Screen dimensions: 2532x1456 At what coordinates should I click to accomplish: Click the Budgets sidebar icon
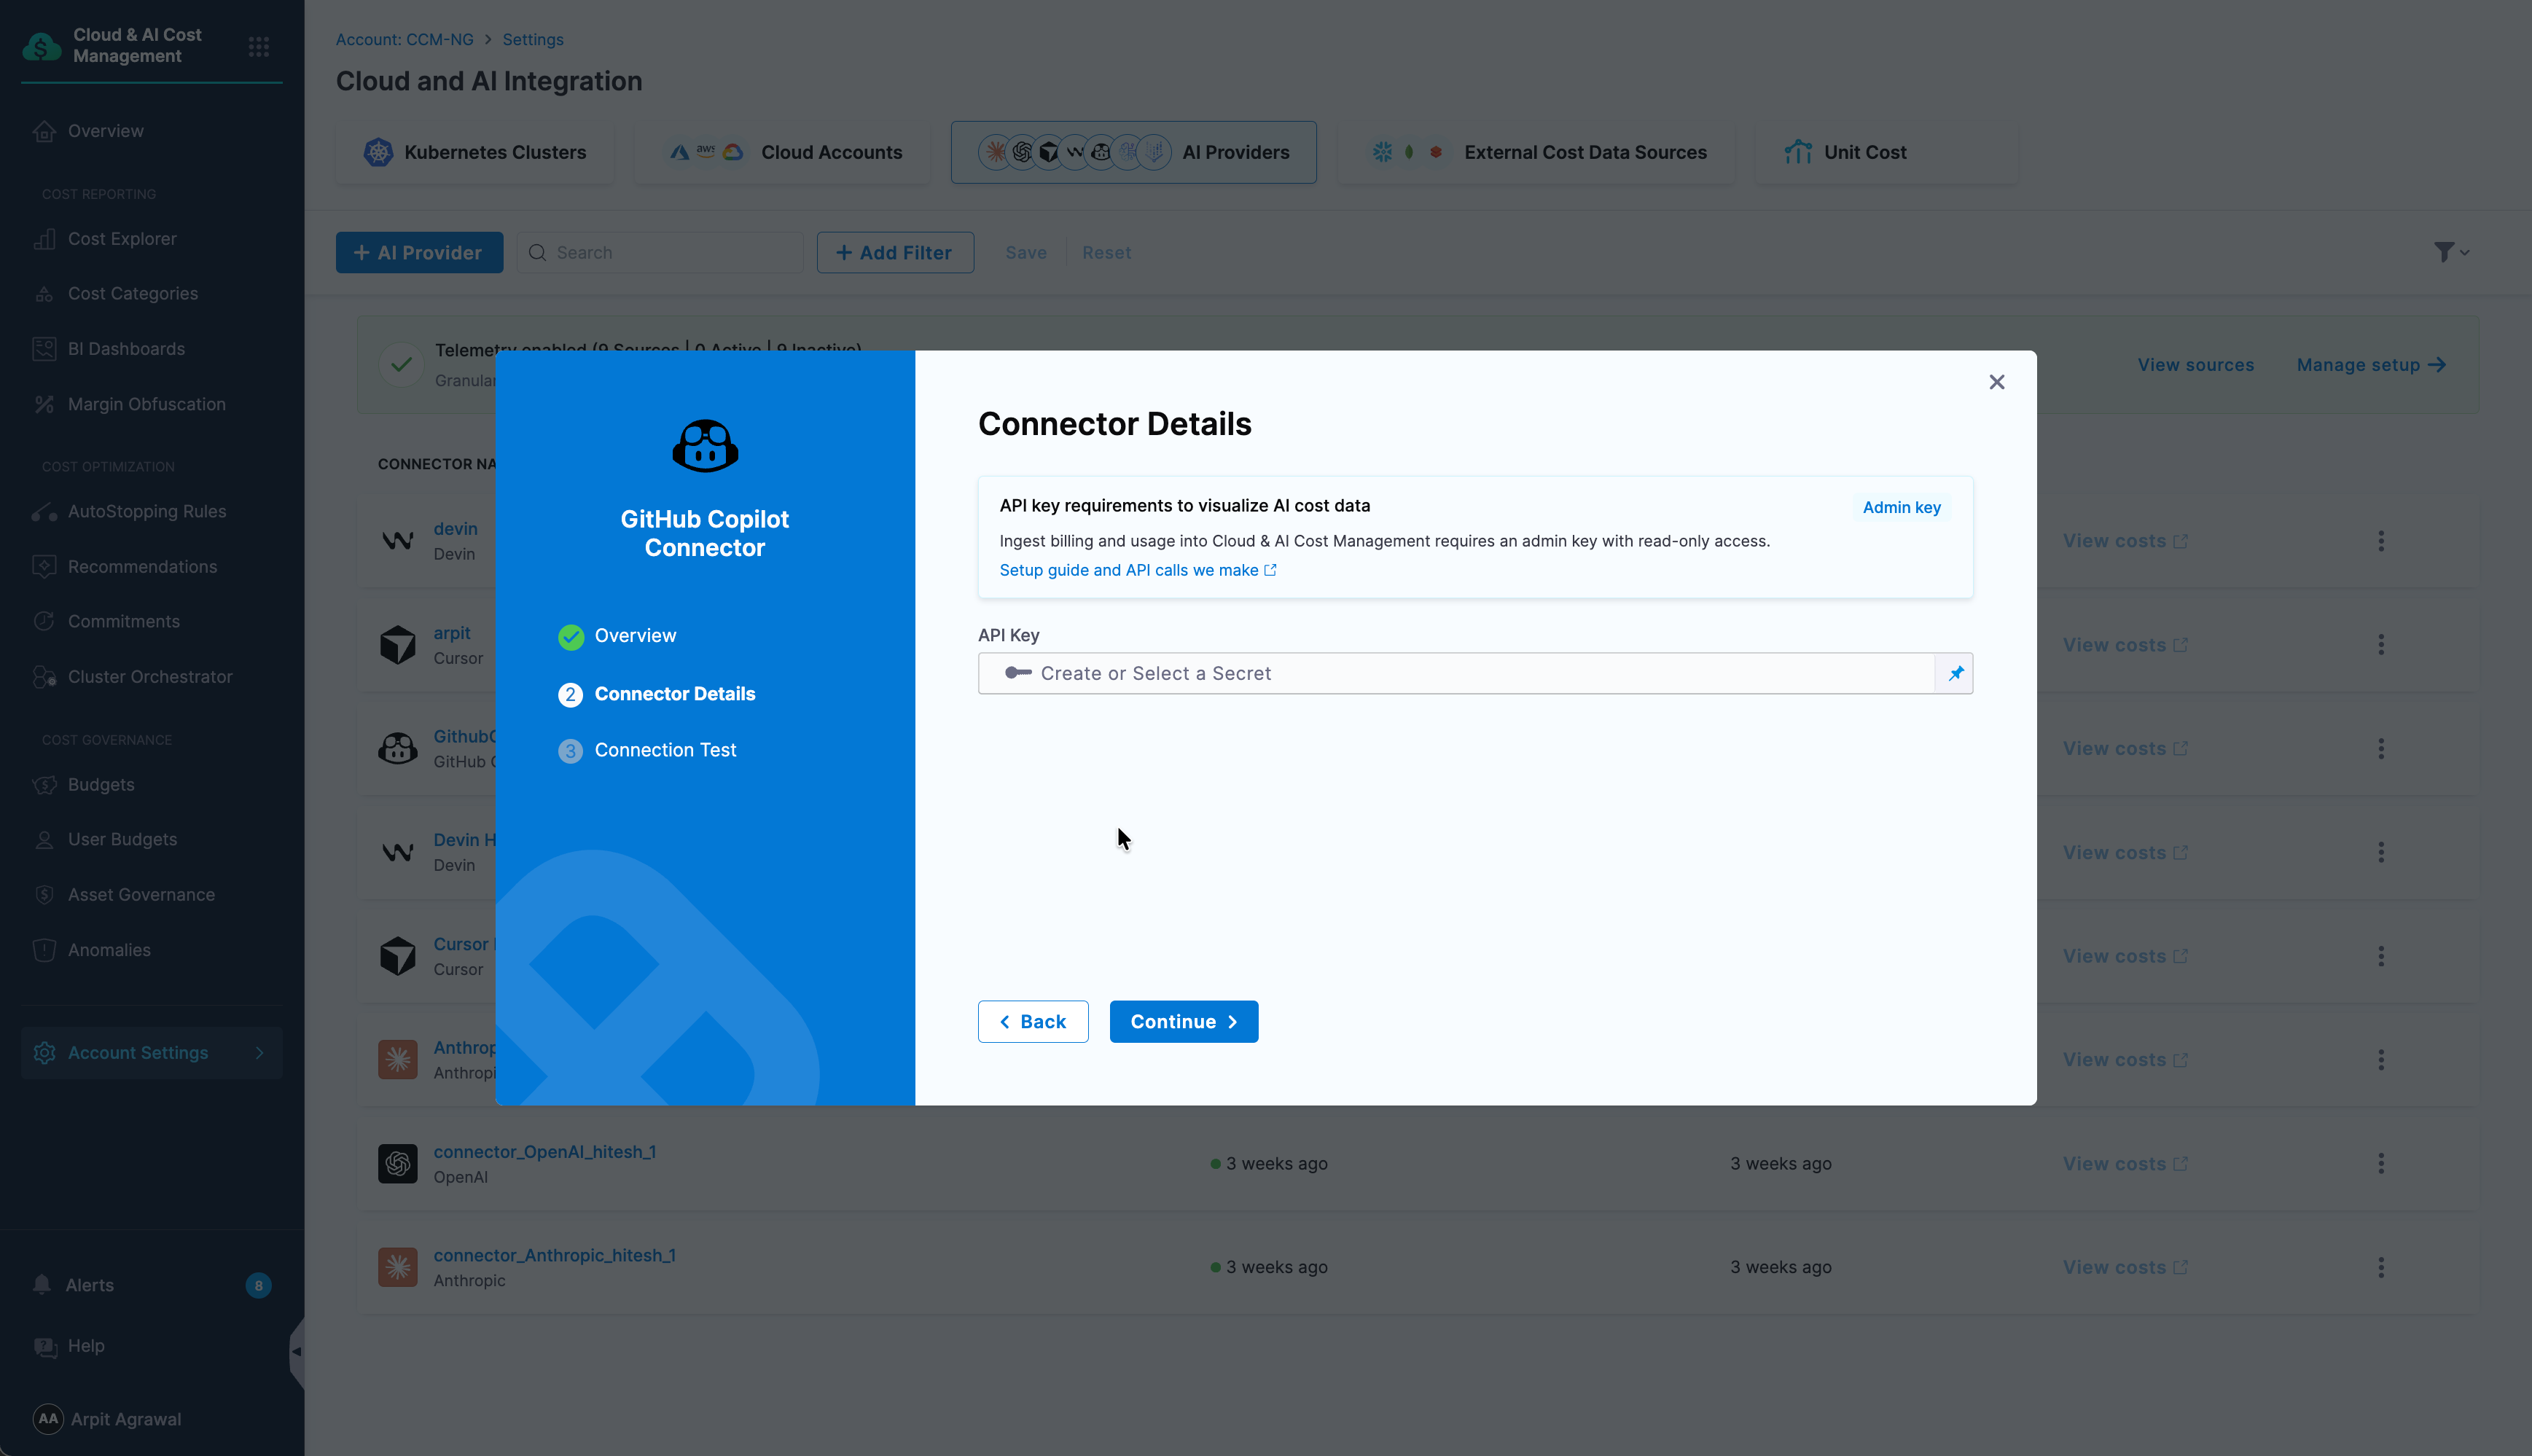pos(44,785)
